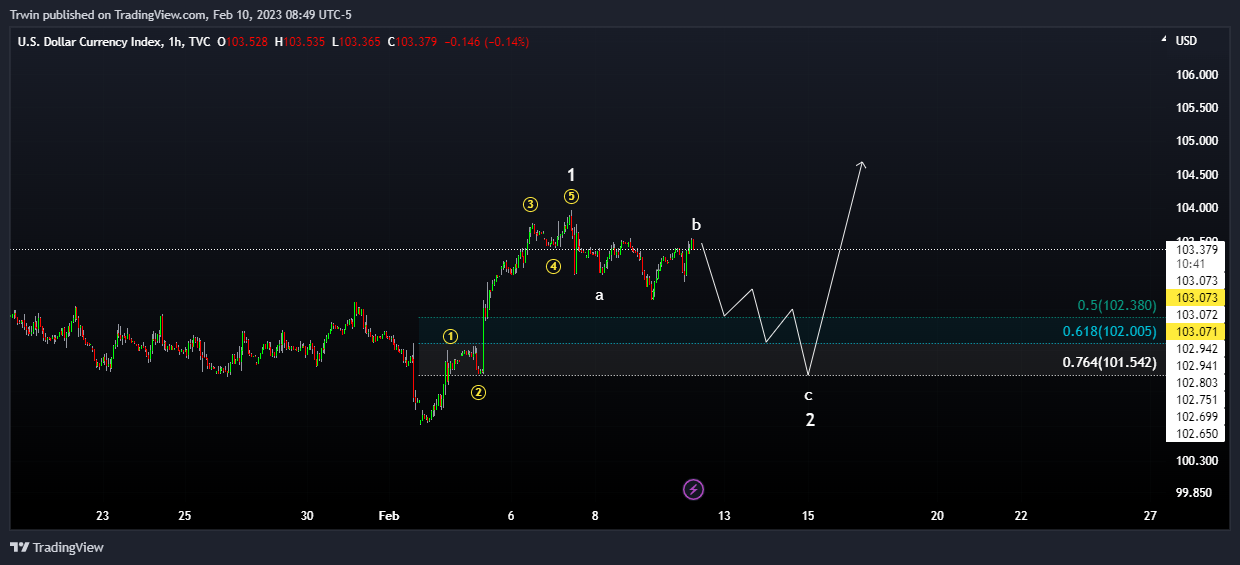
Task: Click the 105.000 price axis label
Action: coord(1197,141)
